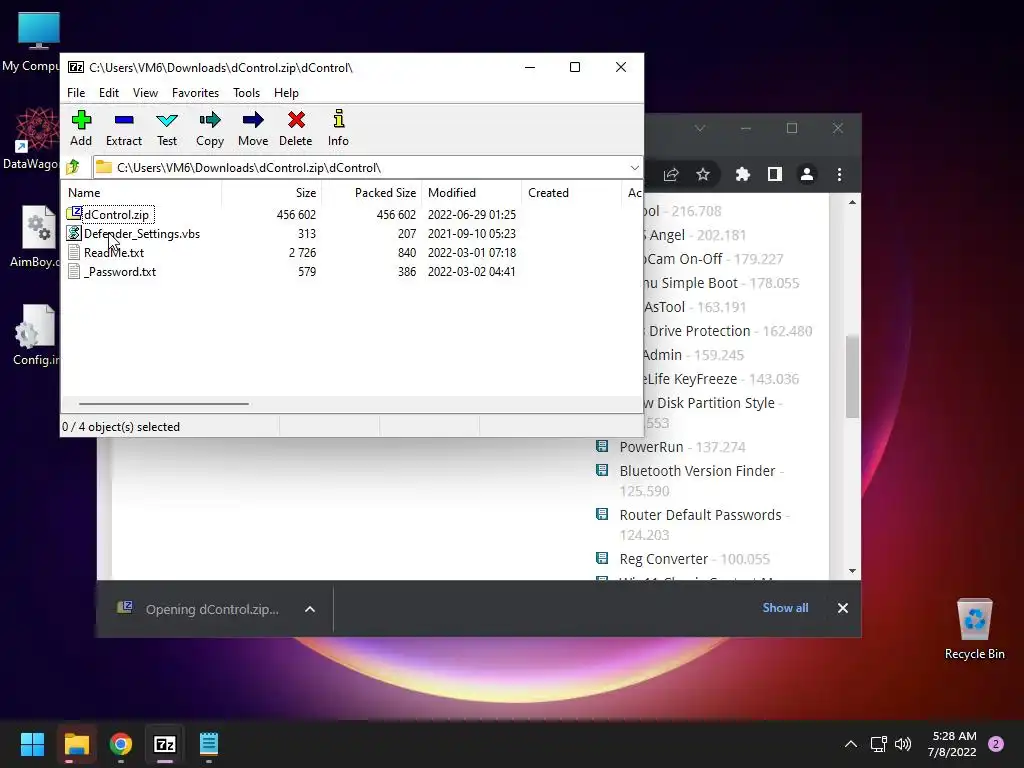Switch to Chrome from the taskbar

click(121, 744)
